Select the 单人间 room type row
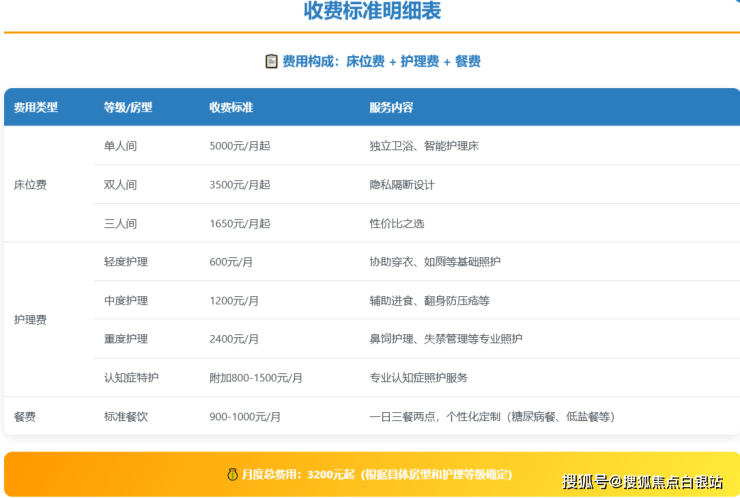740x498 pixels. (120, 146)
